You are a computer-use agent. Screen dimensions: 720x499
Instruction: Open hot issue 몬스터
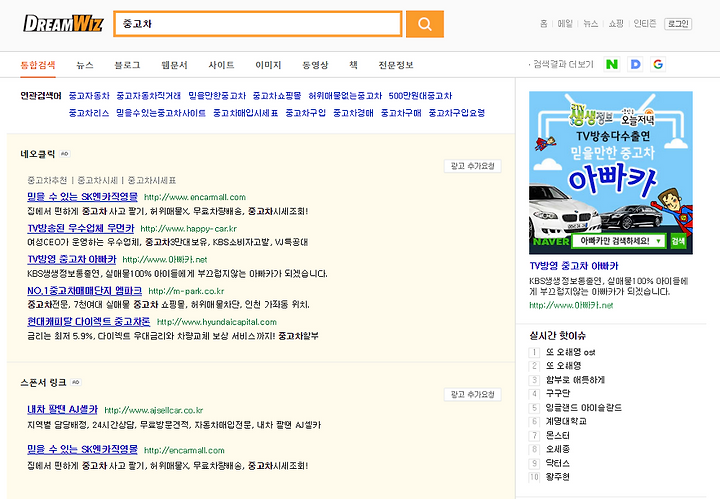557,435
